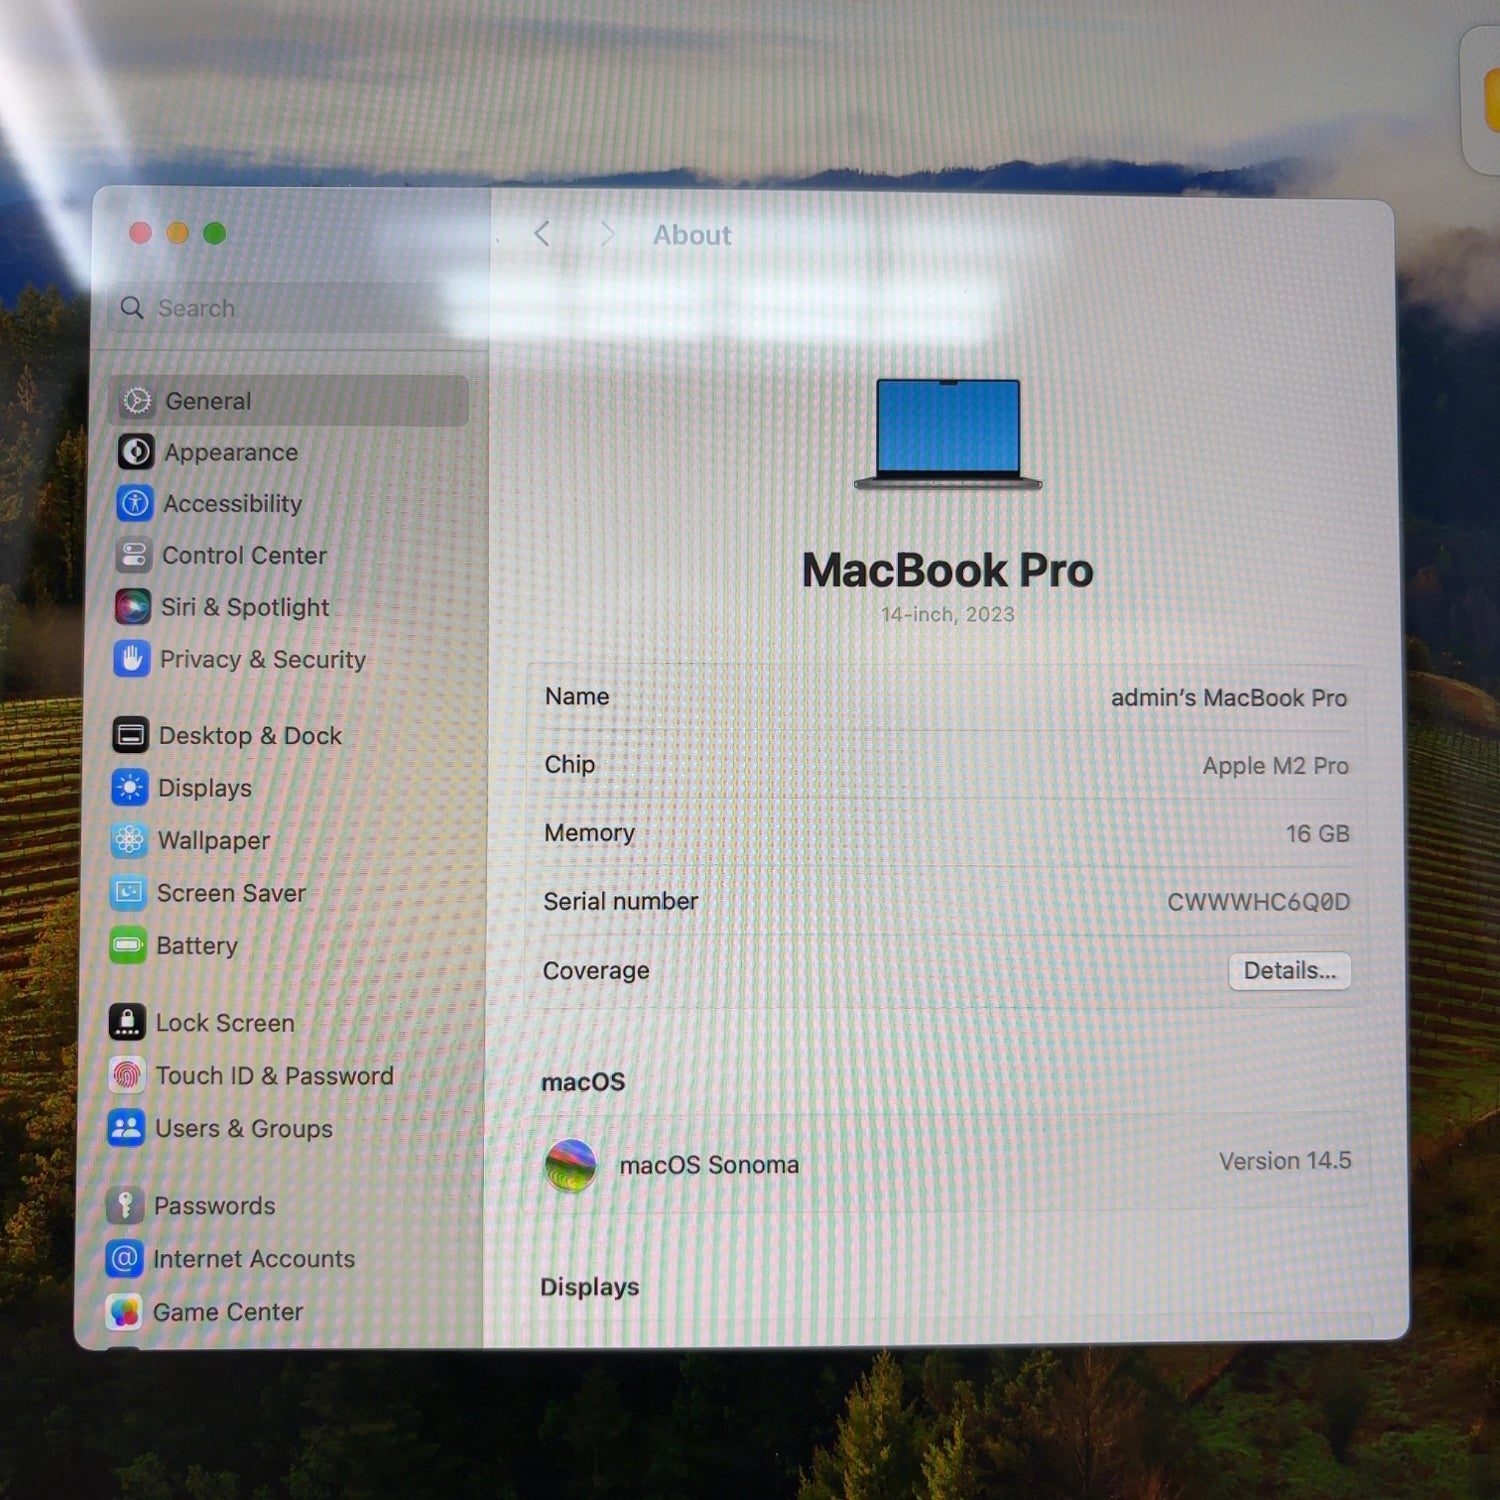Go forward with the right chevron
Image resolution: width=1500 pixels, height=1500 pixels.
click(x=606, y=234)
